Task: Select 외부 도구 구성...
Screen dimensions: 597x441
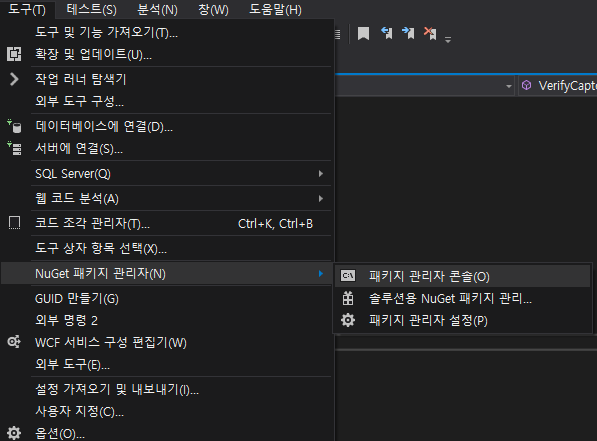Action: point(168,101)
